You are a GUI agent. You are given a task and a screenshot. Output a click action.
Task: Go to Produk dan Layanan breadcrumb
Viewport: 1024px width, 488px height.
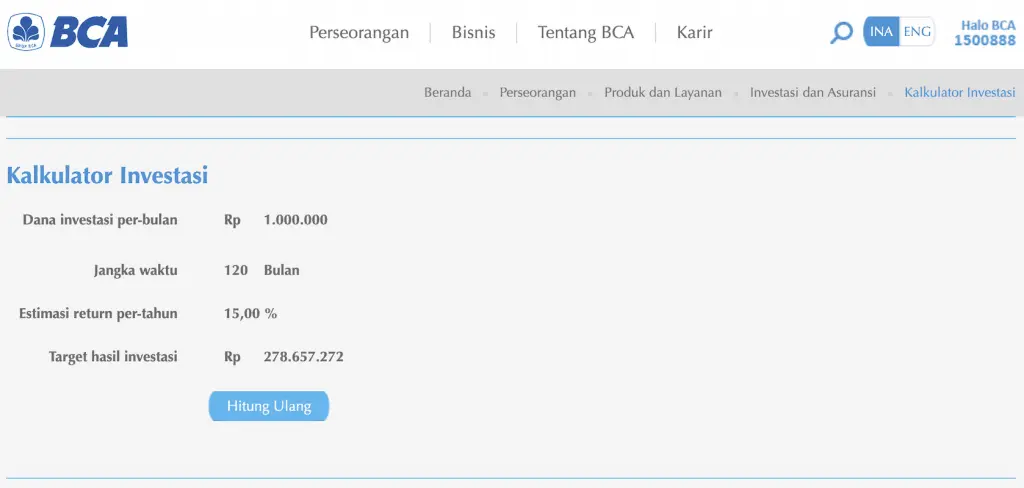tap(663, 92)
